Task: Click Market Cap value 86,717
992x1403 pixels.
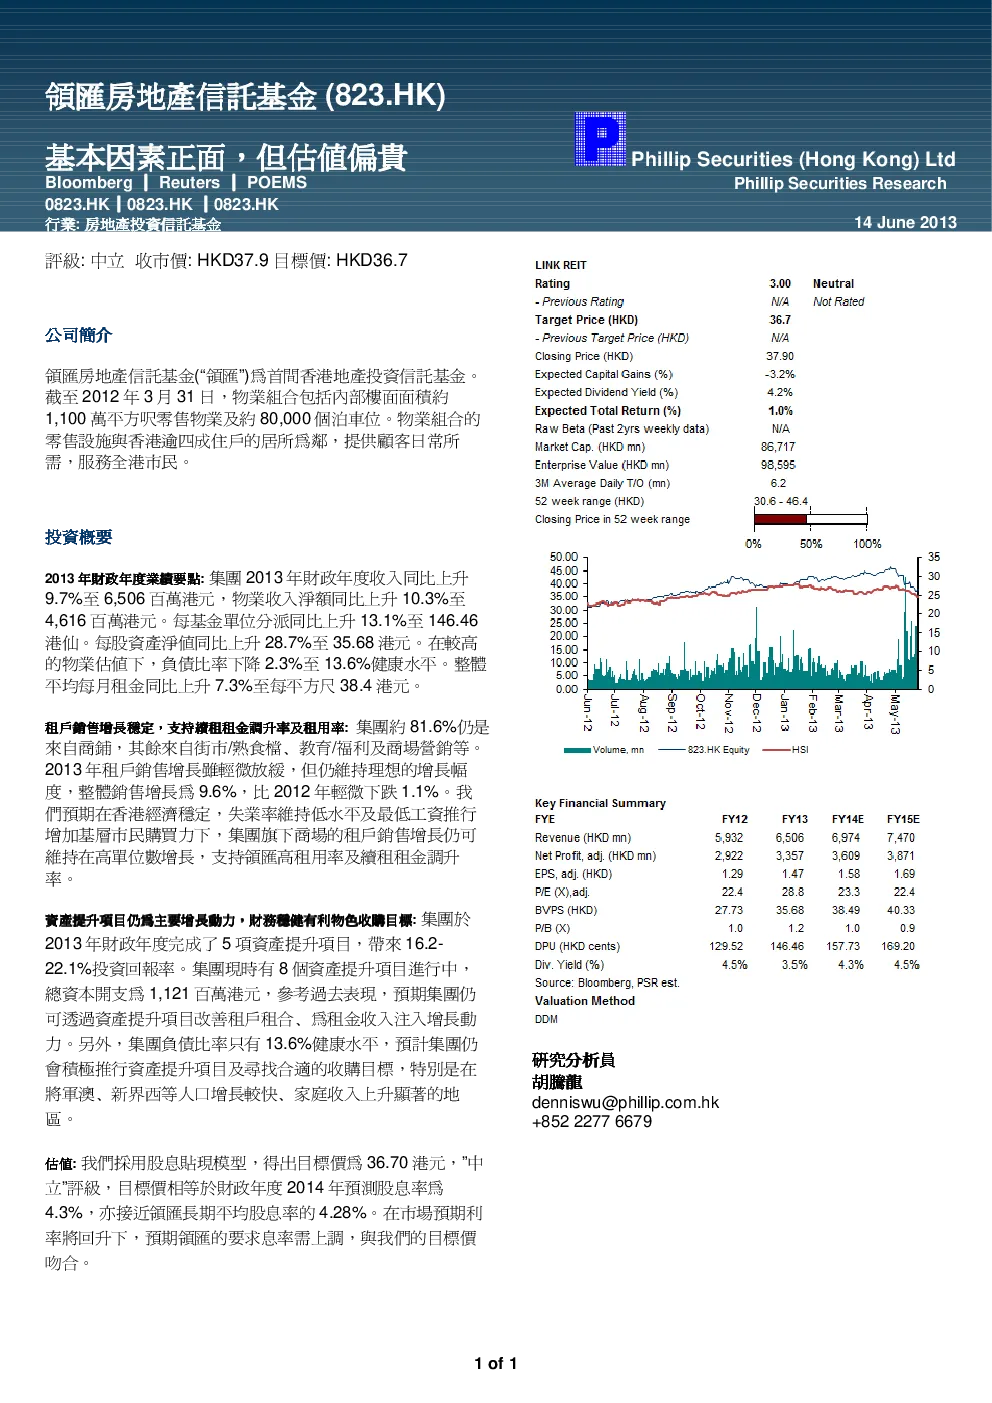Action: point(778,447)
